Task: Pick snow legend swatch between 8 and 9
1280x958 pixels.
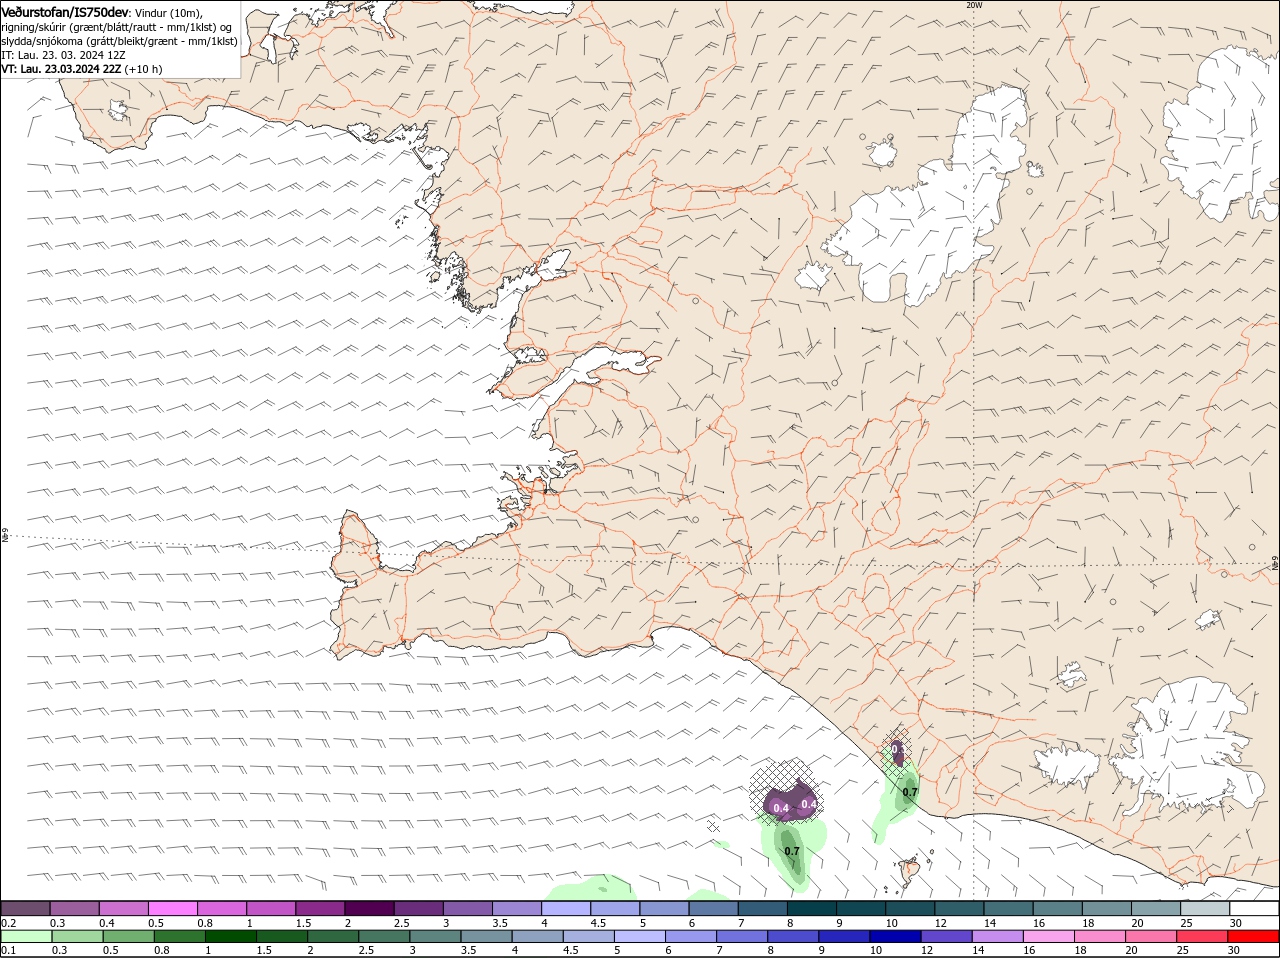Action: 811,908
